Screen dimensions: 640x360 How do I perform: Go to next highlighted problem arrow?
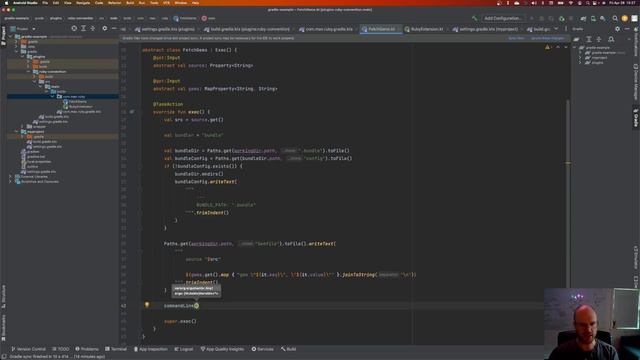click(566, 47)
